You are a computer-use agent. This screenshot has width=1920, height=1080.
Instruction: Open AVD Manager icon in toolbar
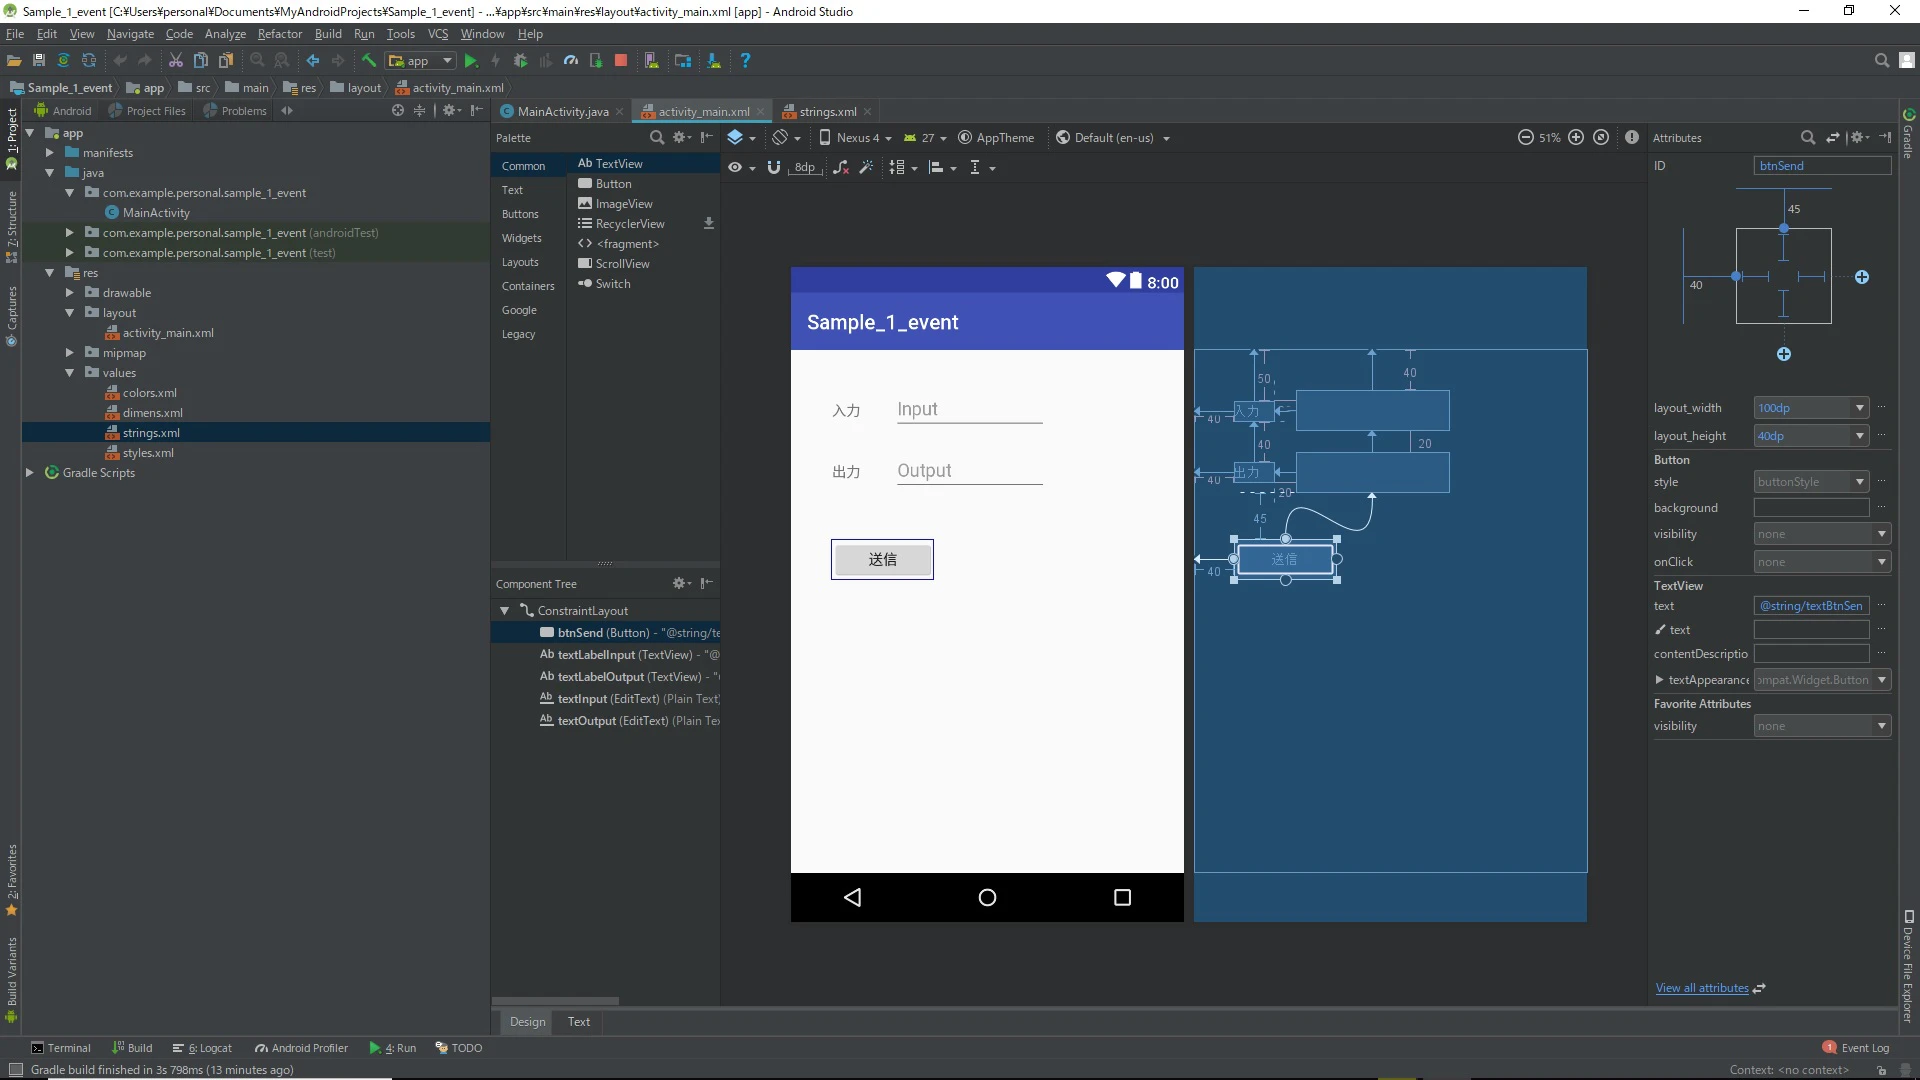652,61
